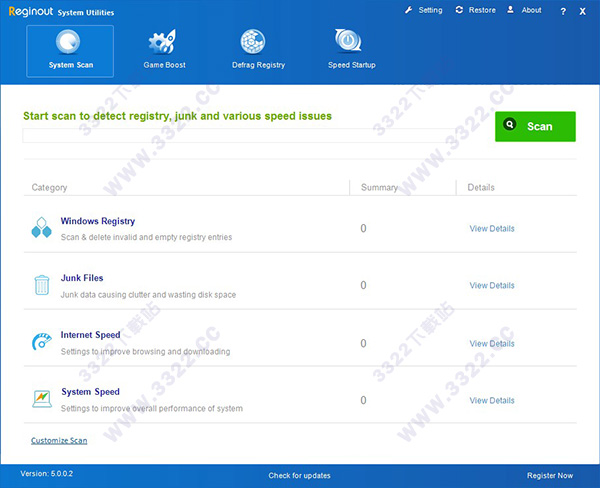Screen dimensions: 600x488
Task: Click the Speed Startup power icon
Action: click(348, 40)
